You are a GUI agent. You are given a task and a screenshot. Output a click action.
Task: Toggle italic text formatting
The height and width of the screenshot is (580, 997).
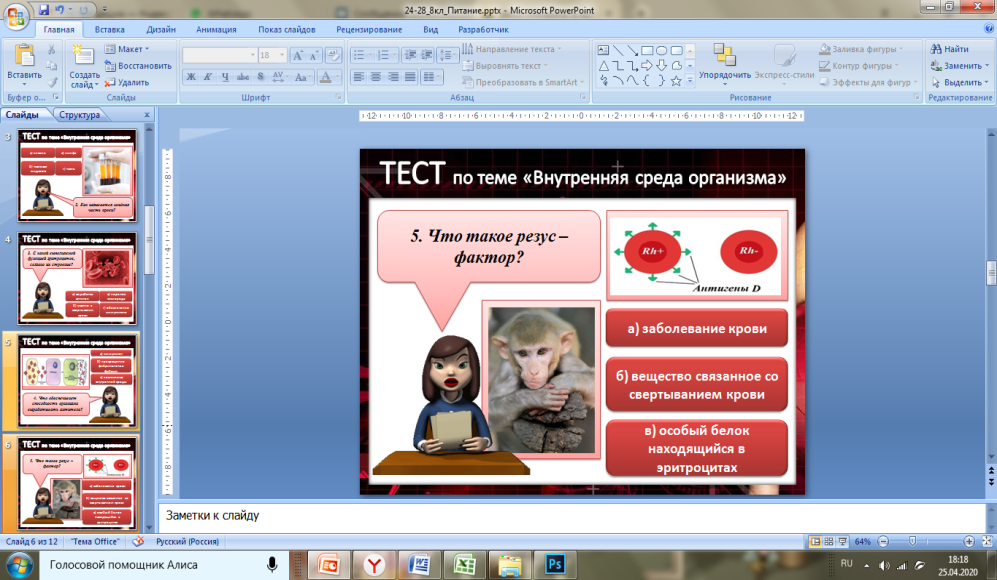pos(208,76)
